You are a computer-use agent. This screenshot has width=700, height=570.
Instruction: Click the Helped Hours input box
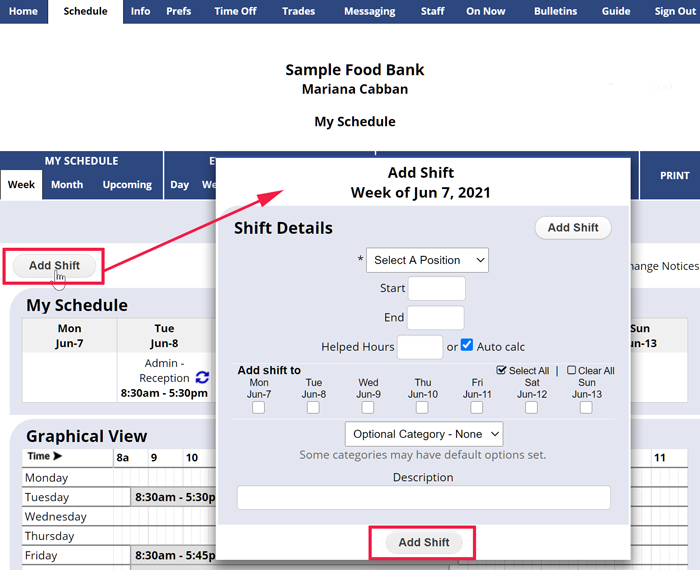point(420,347)
